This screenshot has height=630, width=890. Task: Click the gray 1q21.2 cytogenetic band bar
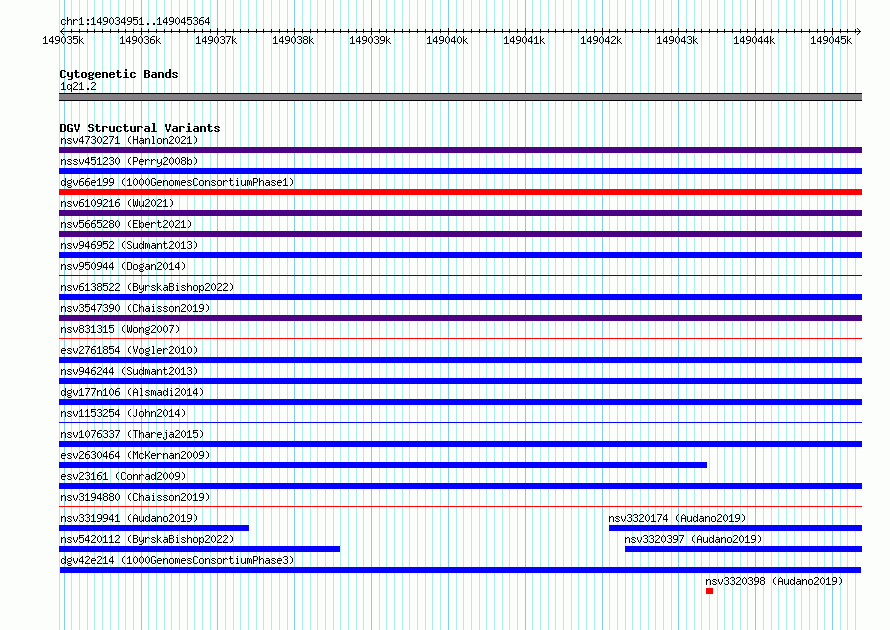(460, 97)
